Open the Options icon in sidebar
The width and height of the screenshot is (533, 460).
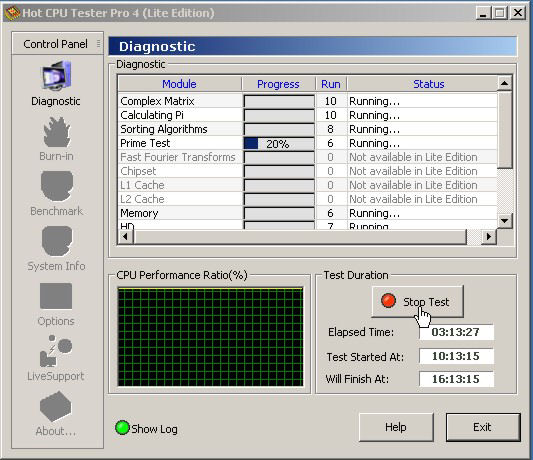[x=56, y=296]
